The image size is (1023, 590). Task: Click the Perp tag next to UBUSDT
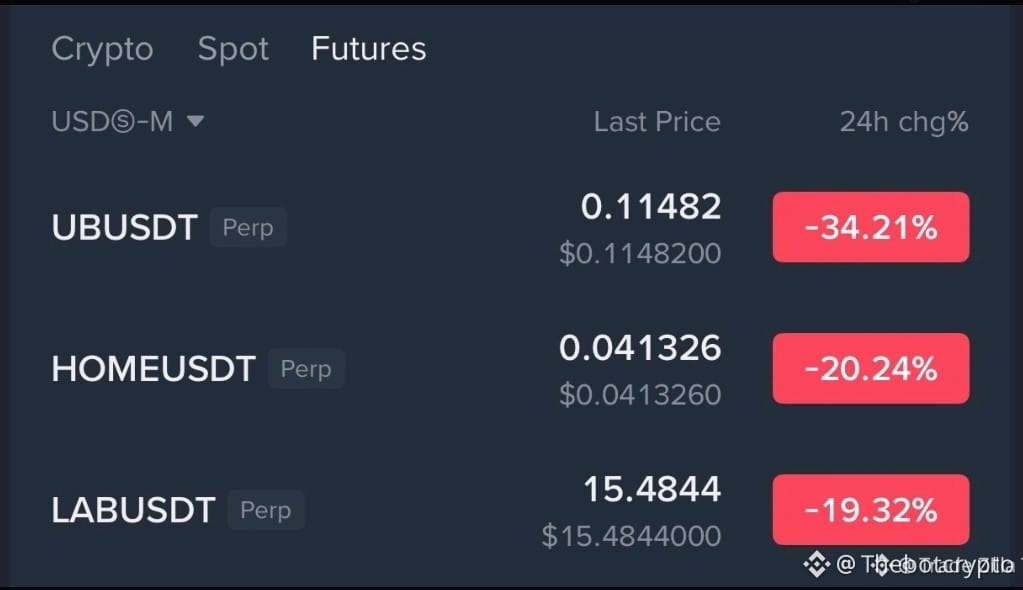coord(248,227)
